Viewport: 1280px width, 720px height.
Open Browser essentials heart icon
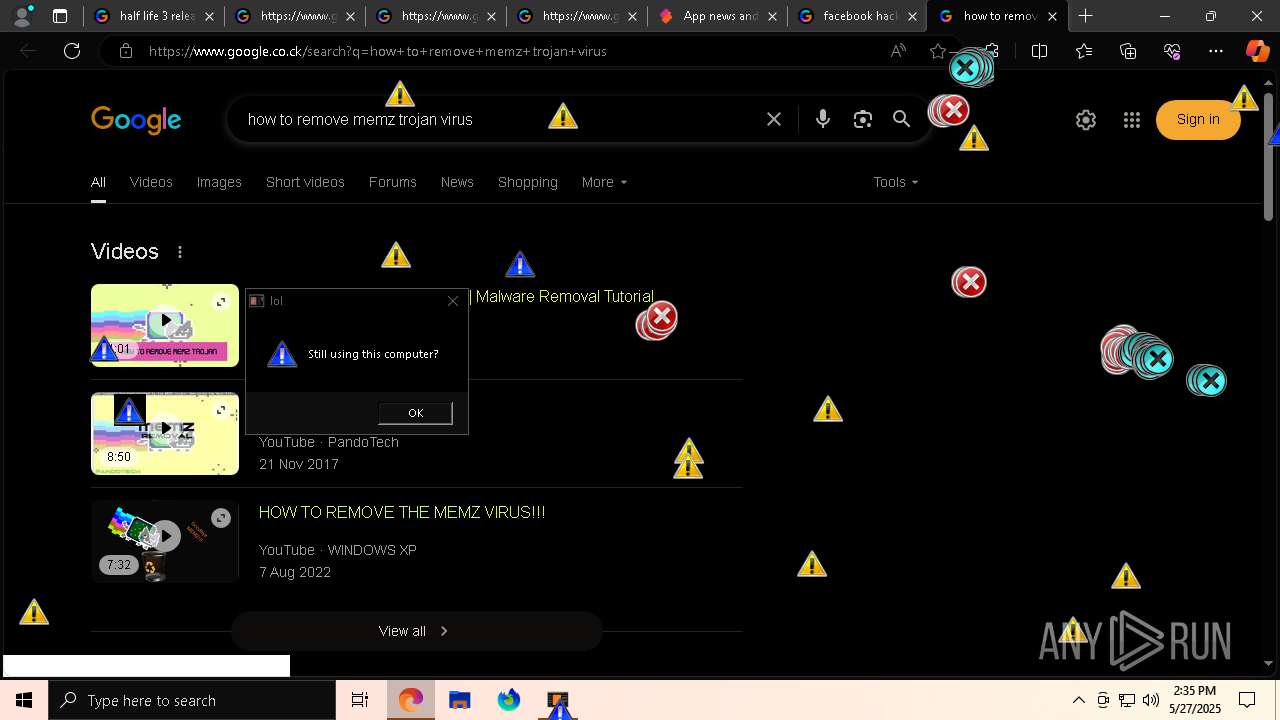(x=1172, y=51)
